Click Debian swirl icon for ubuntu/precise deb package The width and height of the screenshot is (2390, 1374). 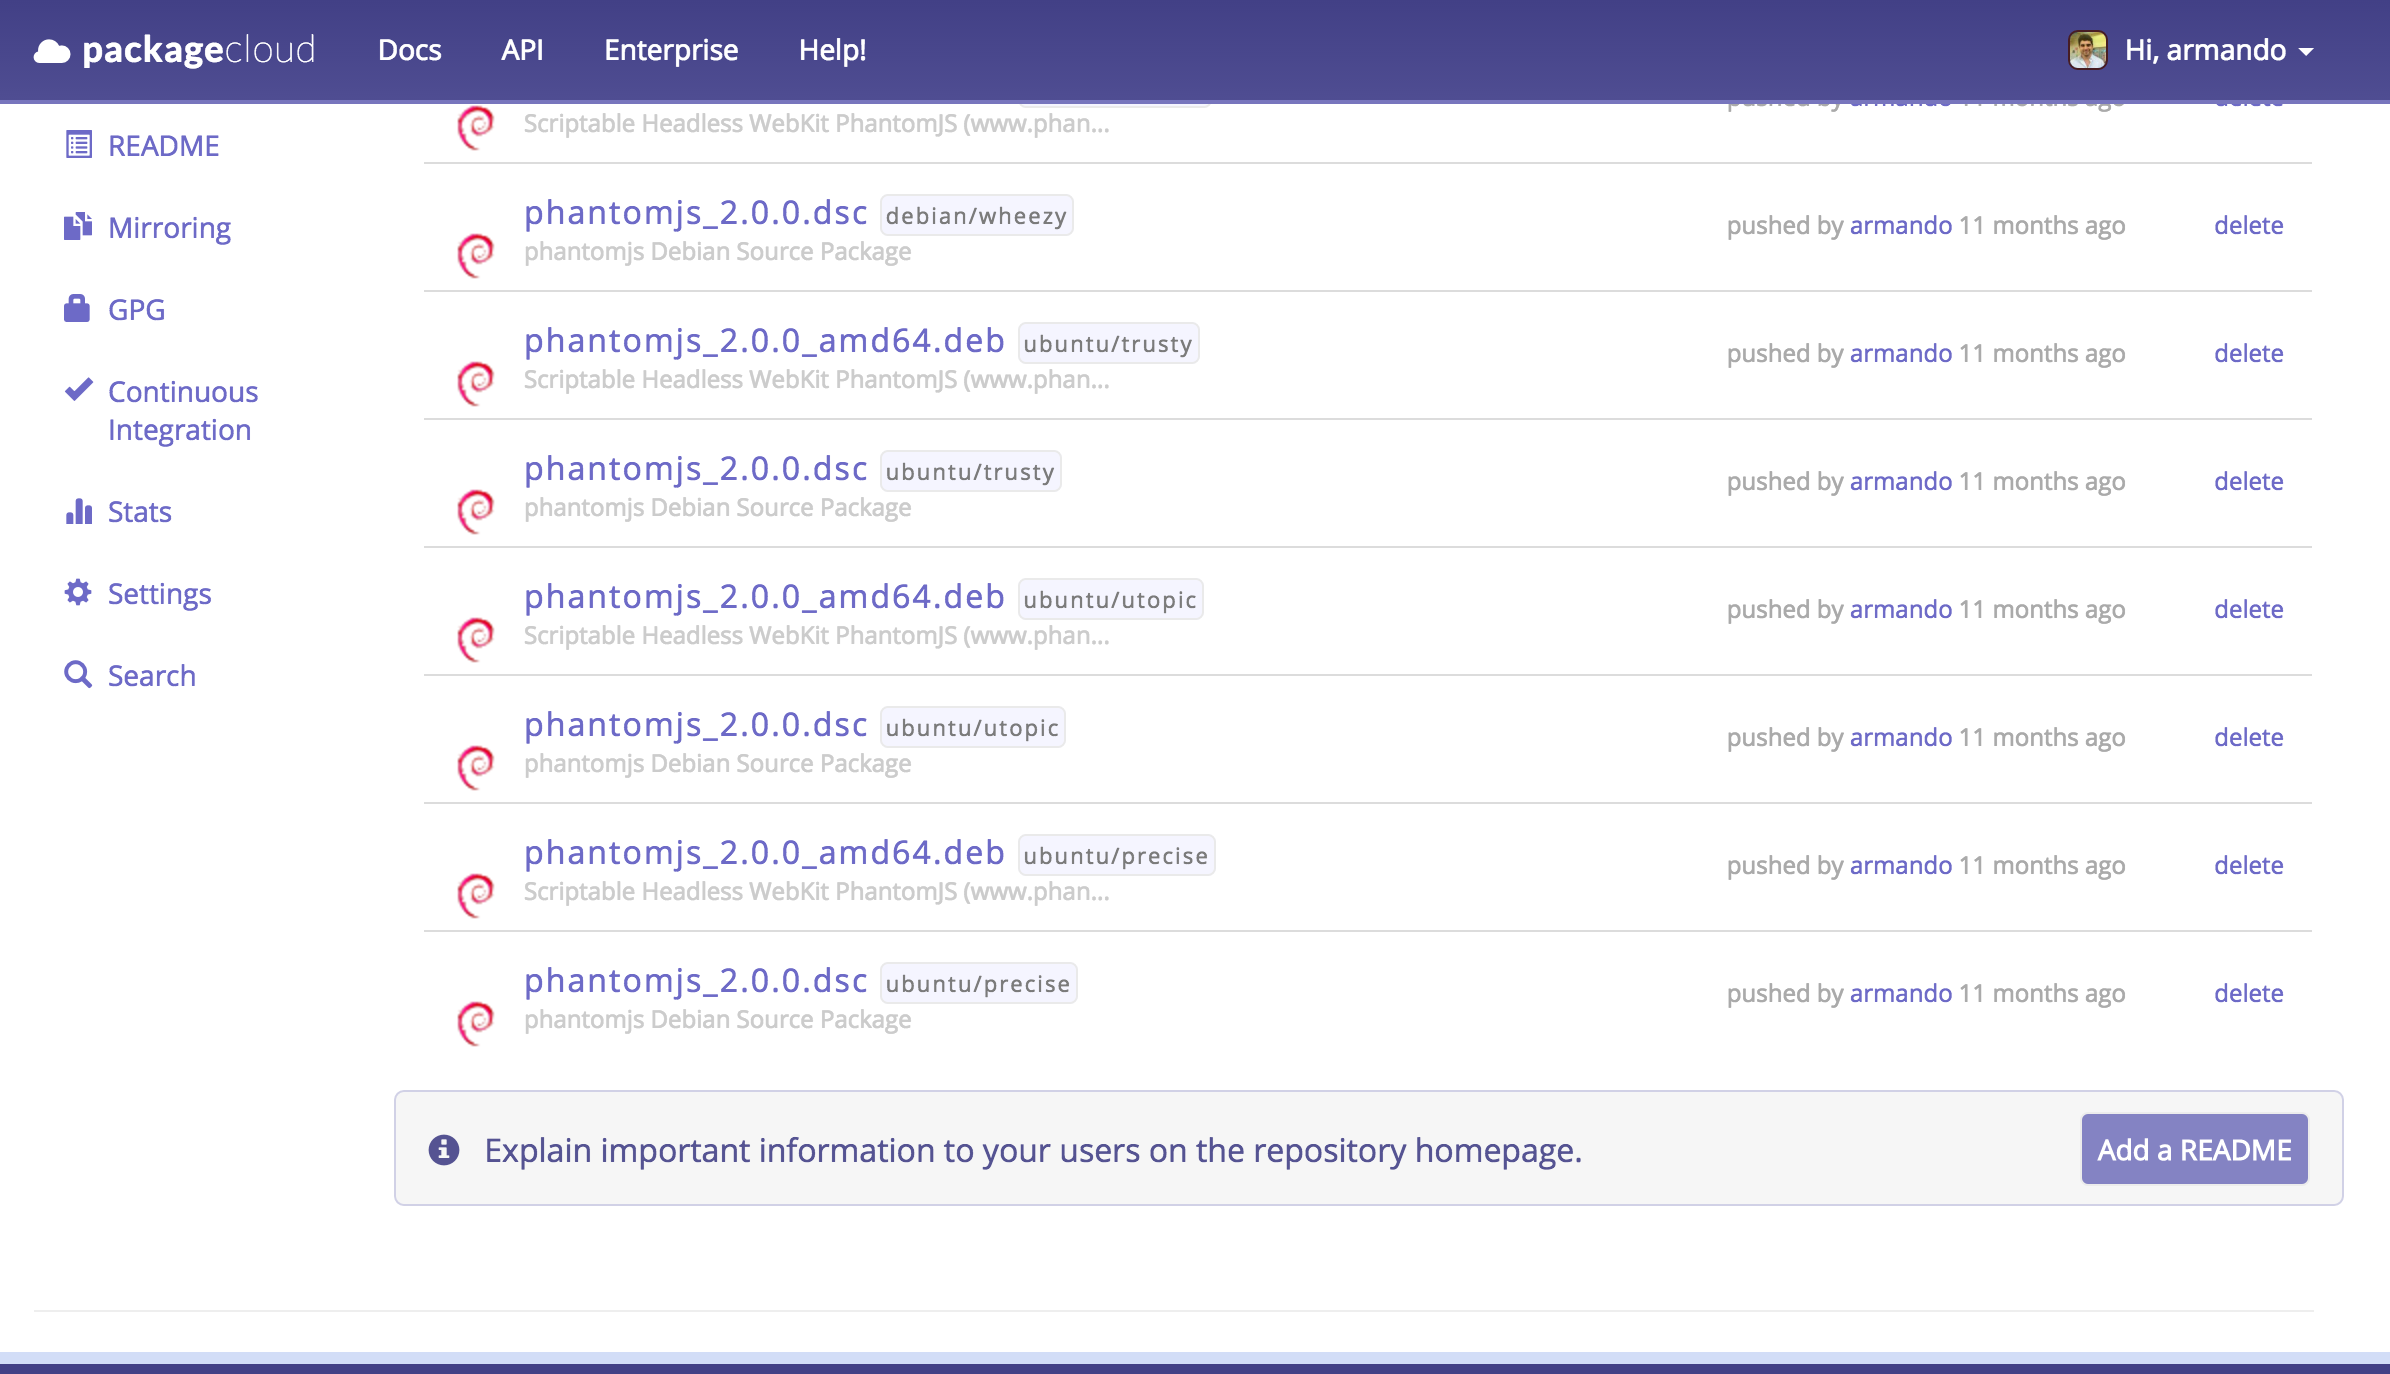pyautogui.click(x=476, y=895)
